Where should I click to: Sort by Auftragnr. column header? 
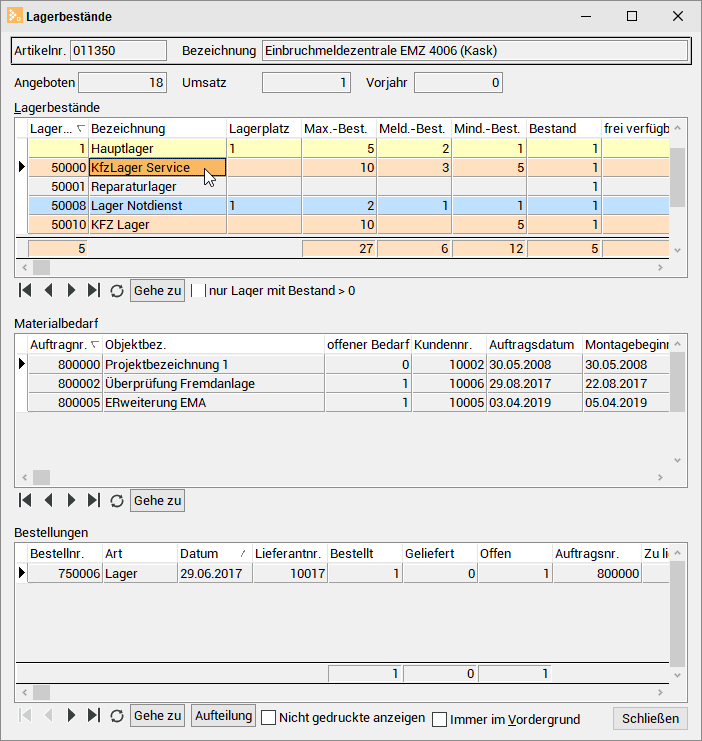pyautogui.click(x=65, y=345)
